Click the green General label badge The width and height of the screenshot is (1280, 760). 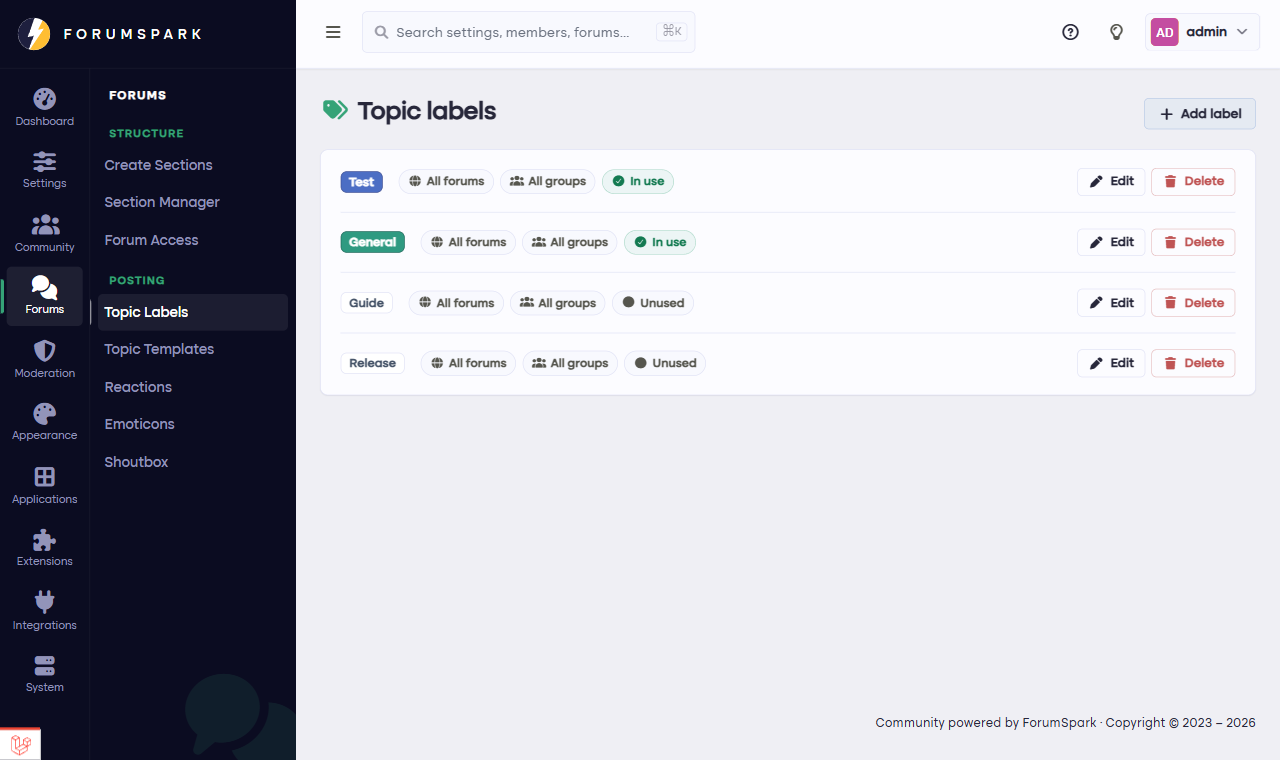pyautogui.click(x=373, y=242)
